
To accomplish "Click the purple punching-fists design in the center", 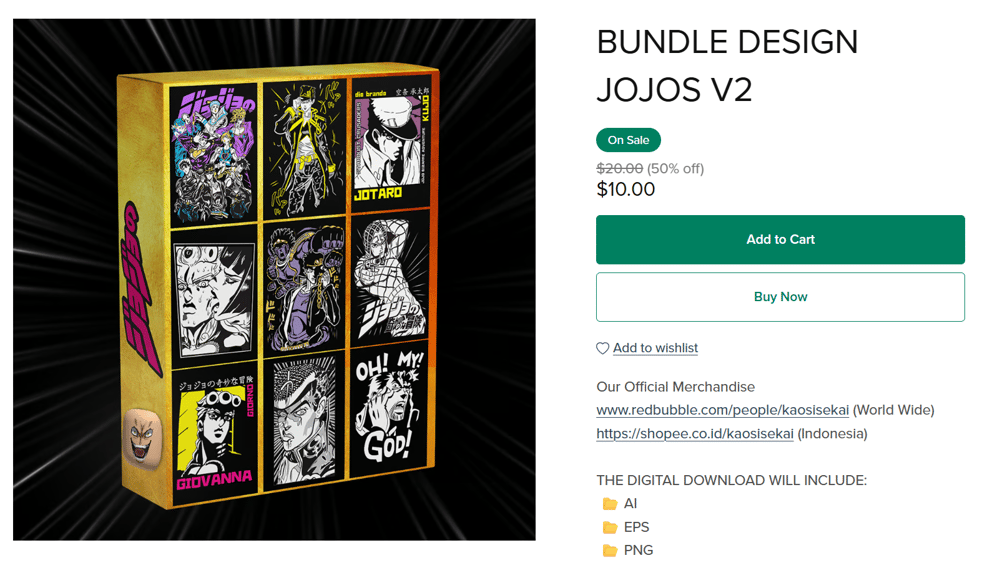I will click(x=304, y=286).
